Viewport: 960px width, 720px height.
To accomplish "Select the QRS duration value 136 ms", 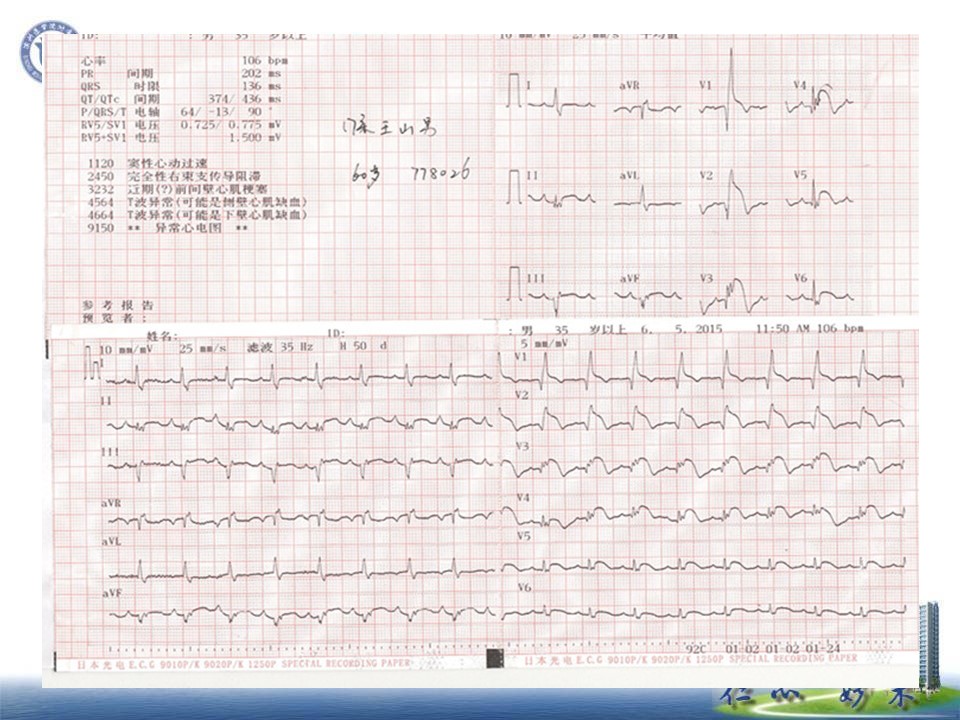I will point(261,86).
